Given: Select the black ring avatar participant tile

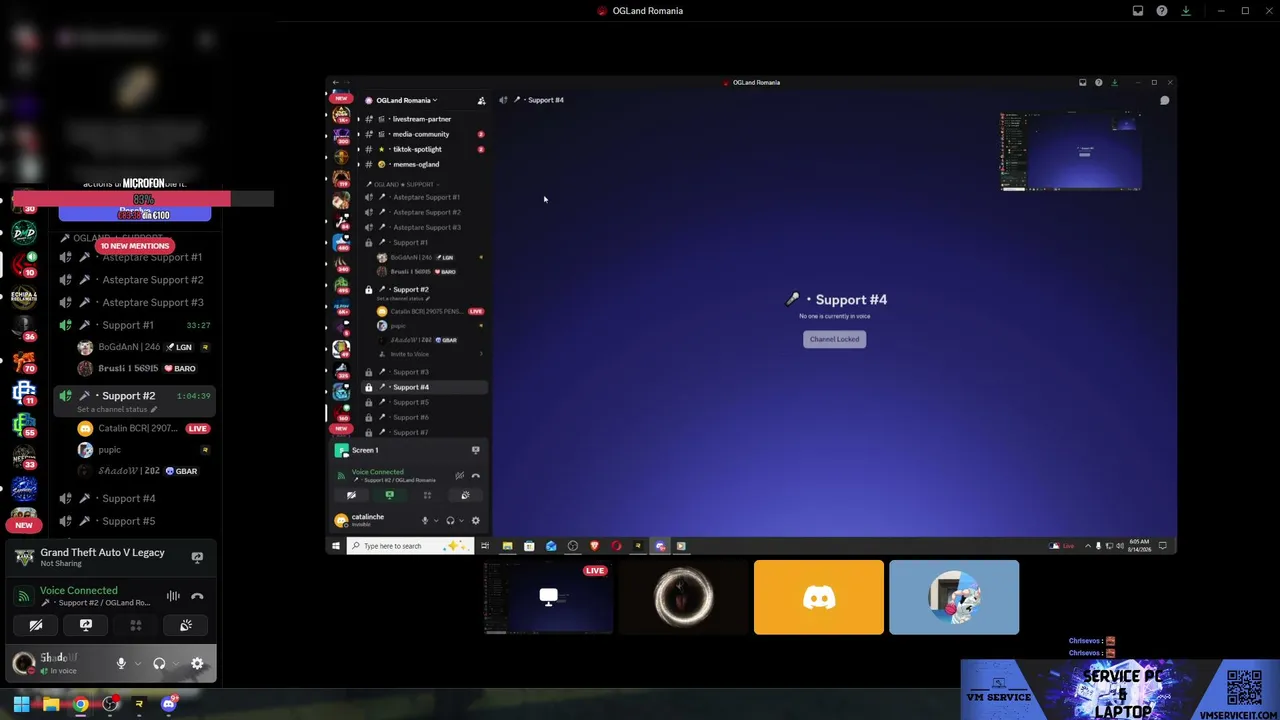Looking at the screenshot, I should 684,597.
